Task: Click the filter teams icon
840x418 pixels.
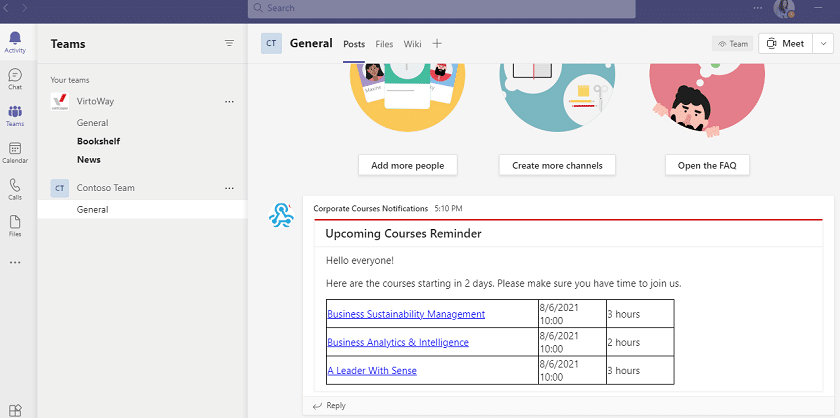Action: click(229, 43)
